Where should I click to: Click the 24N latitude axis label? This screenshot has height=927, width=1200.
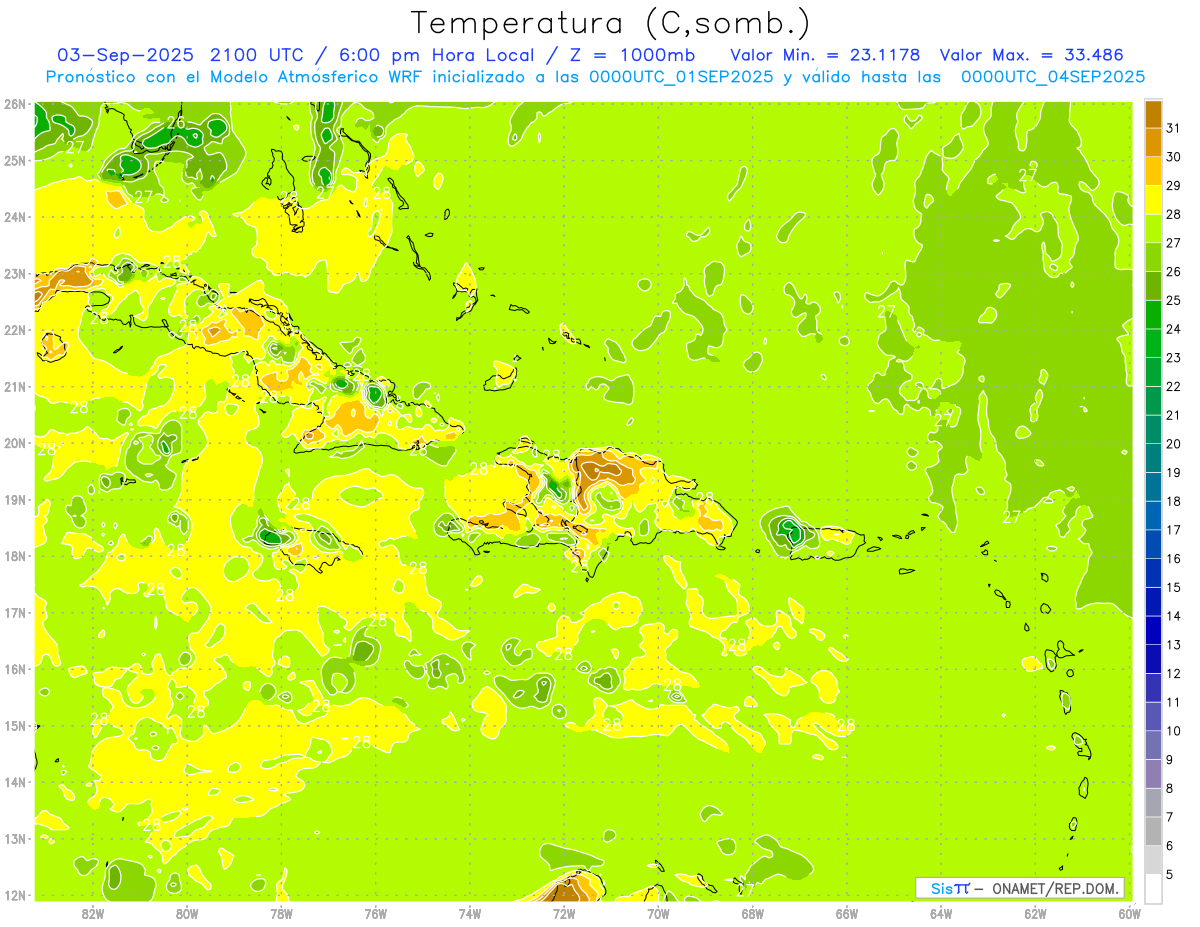15,217
